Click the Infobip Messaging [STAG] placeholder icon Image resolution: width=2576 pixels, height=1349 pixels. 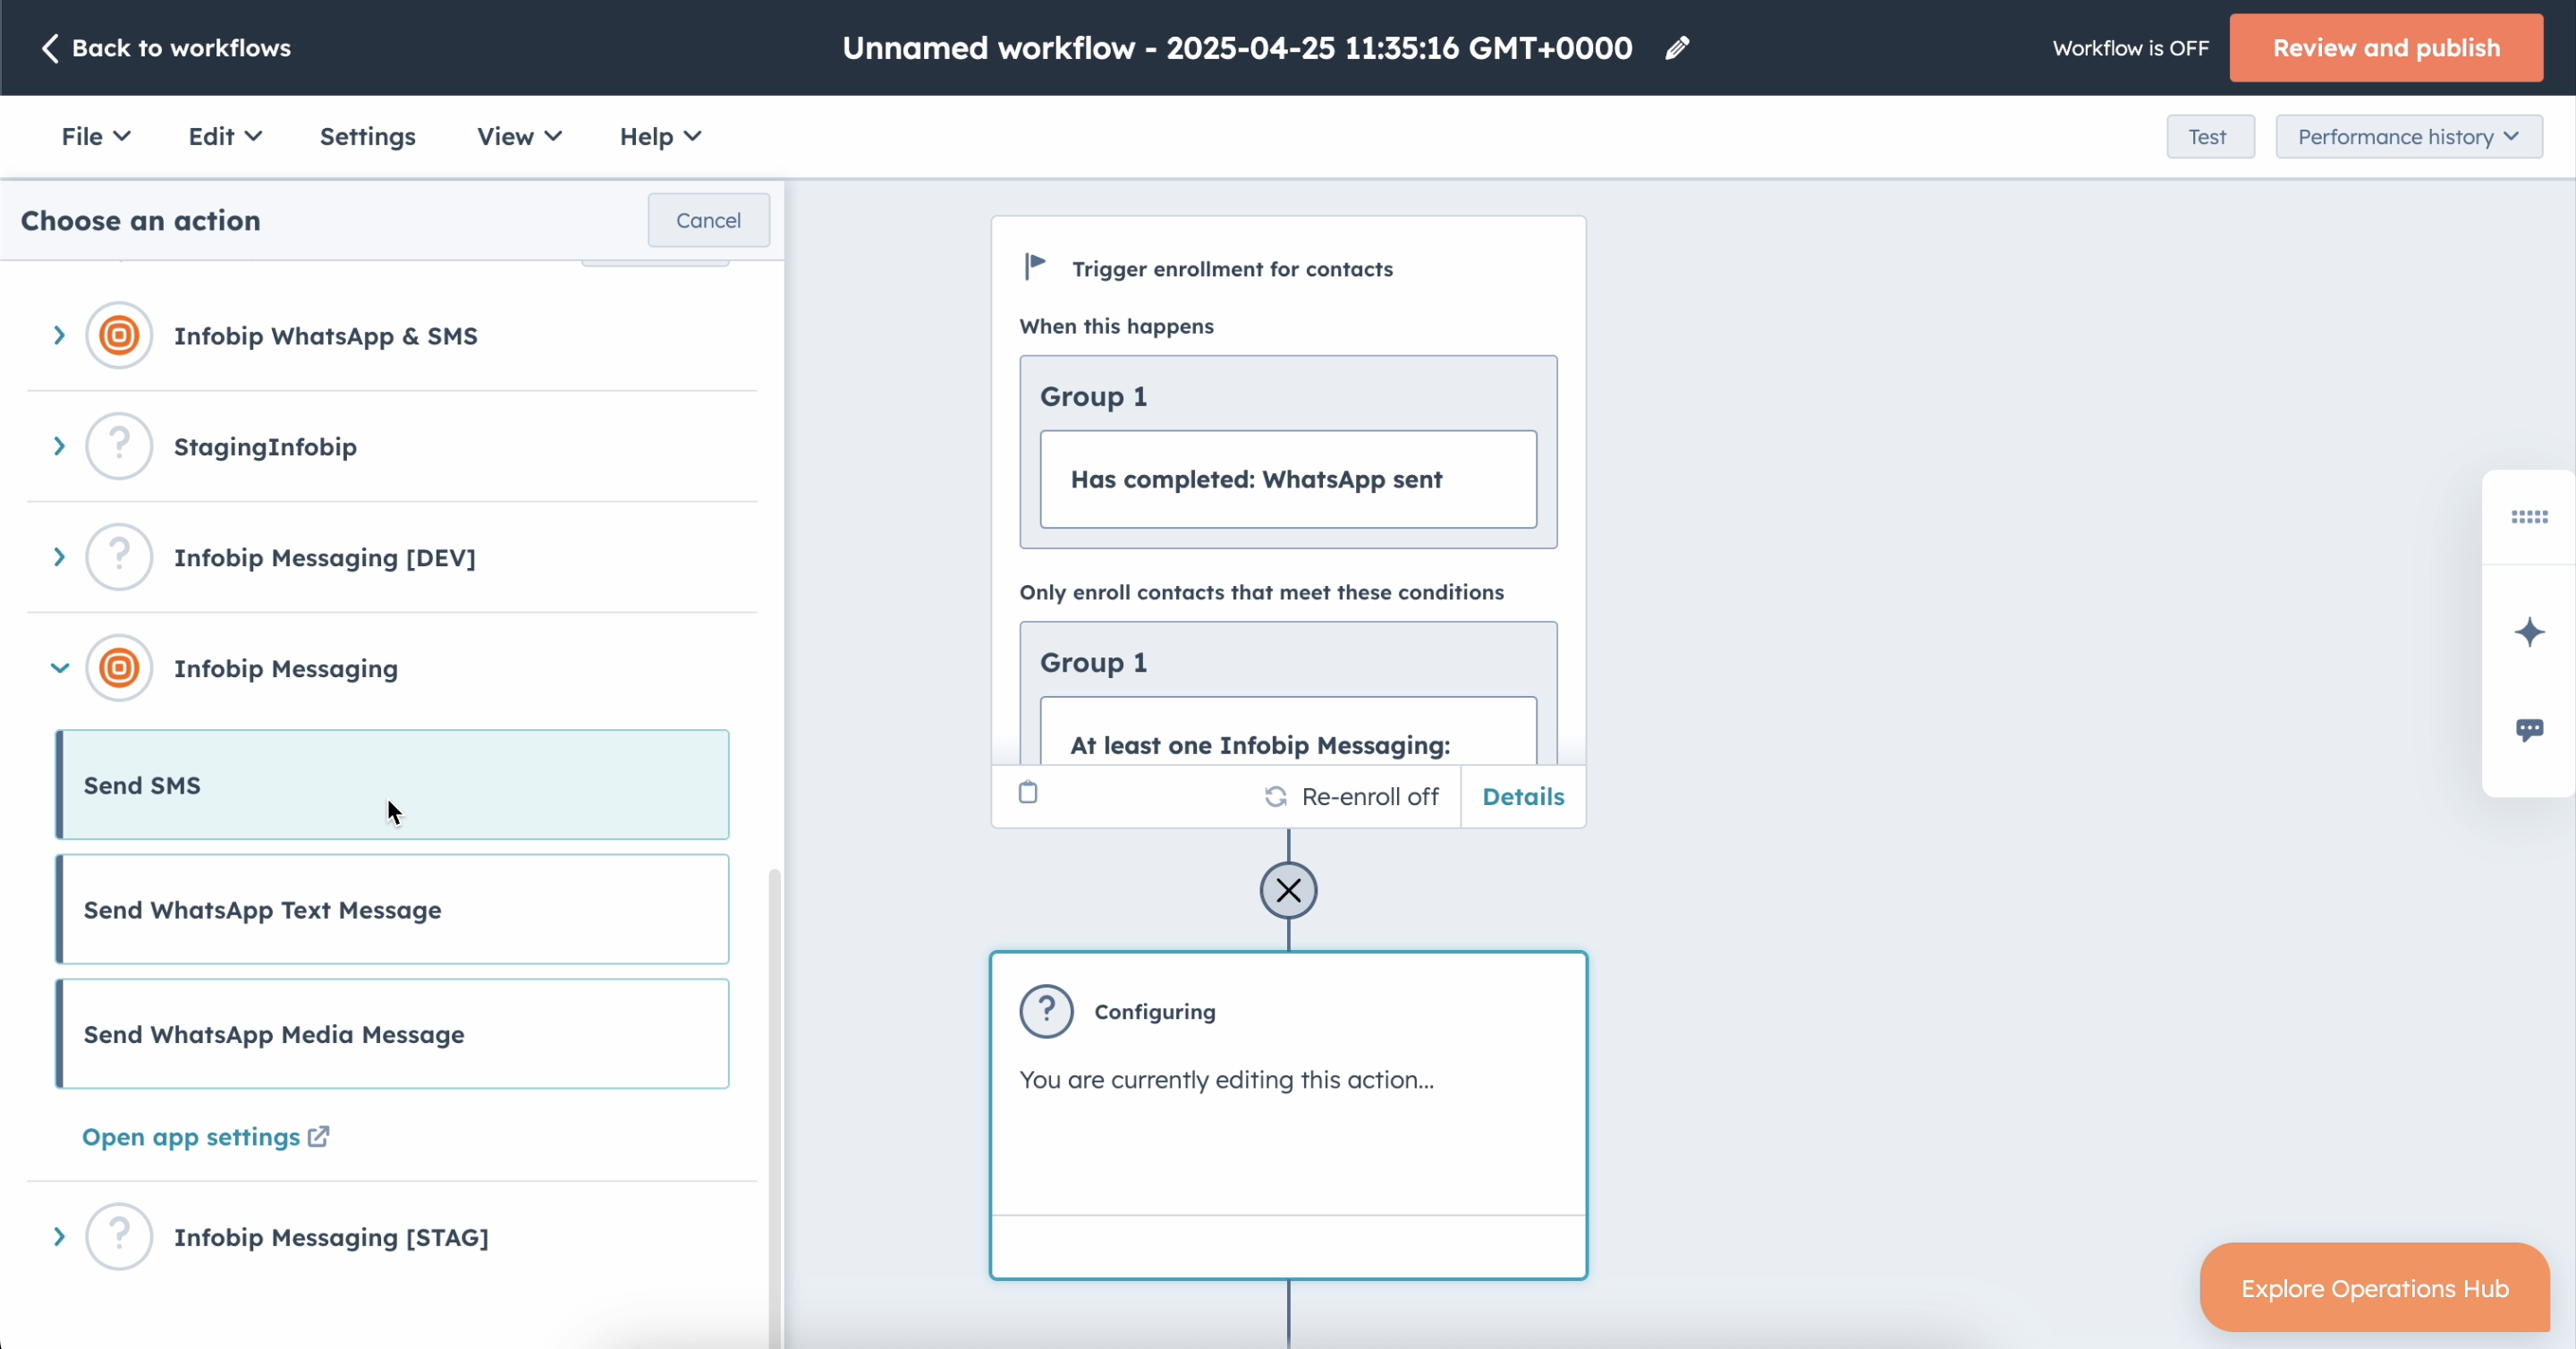pos(119,1237)
